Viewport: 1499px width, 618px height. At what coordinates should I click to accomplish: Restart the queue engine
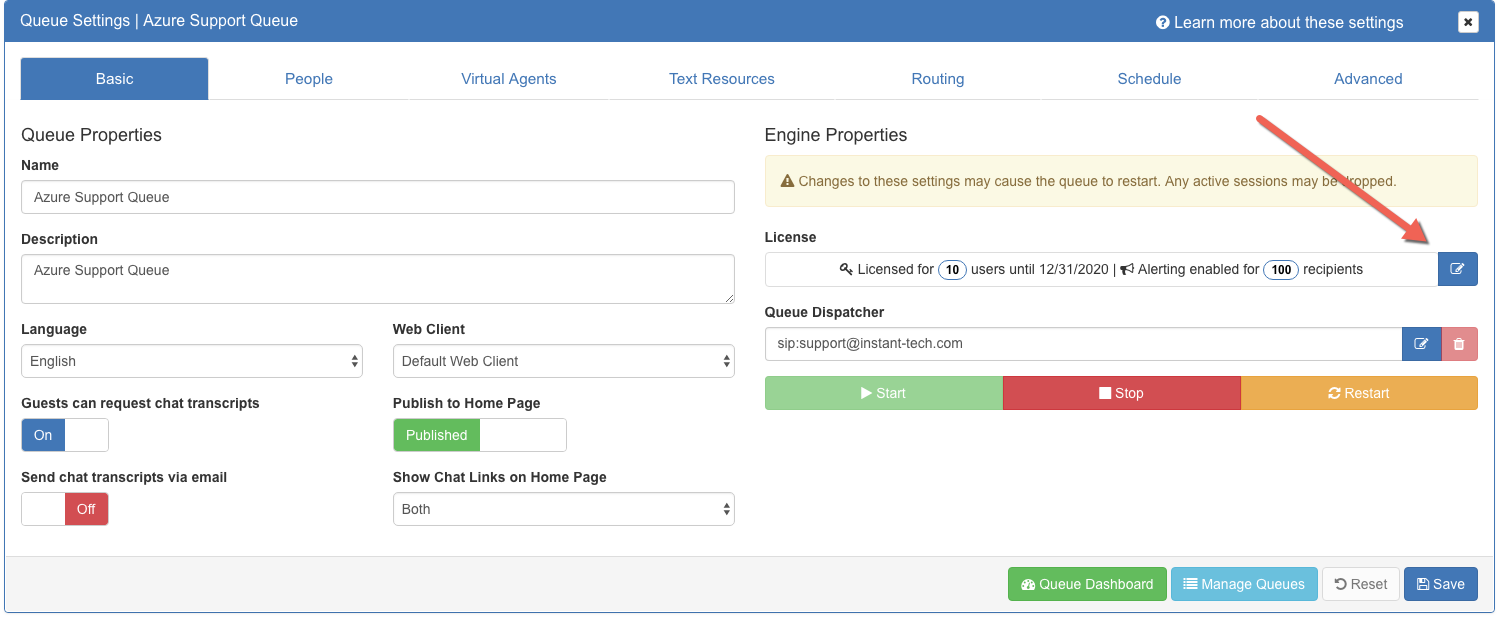1359,393
